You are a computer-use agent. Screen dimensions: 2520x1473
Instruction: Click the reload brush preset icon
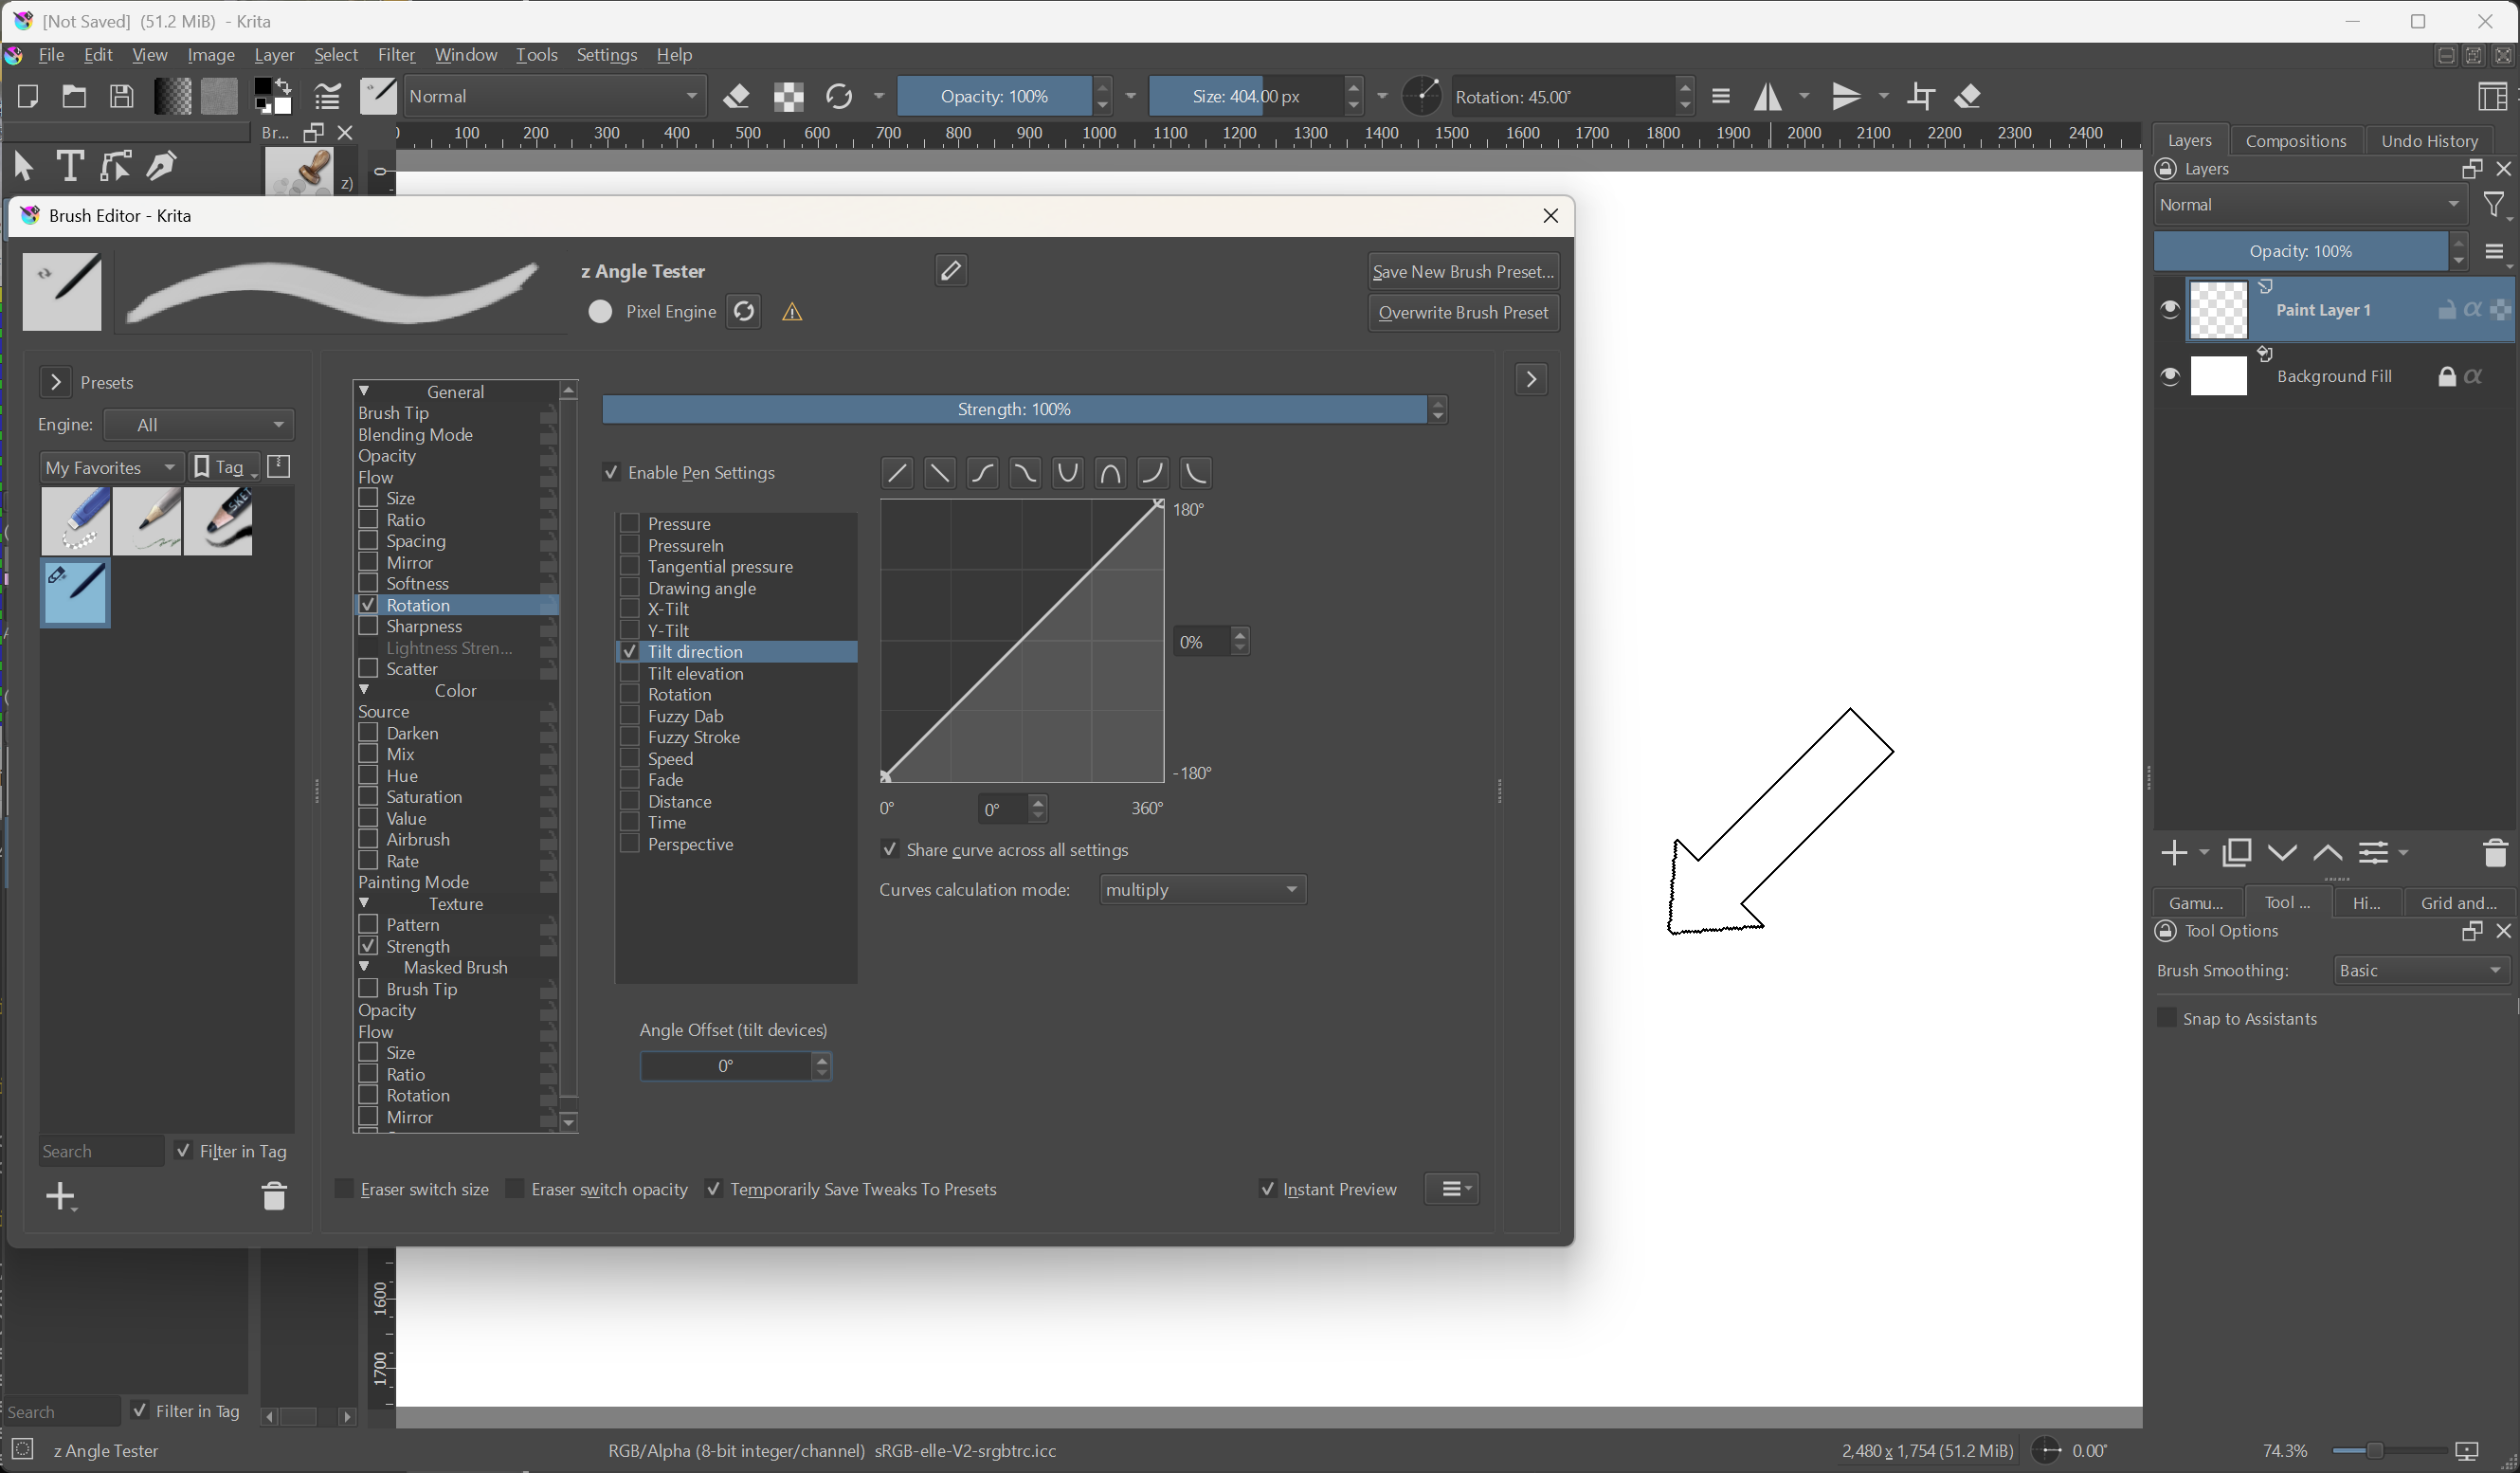click(x=743, y=311)
